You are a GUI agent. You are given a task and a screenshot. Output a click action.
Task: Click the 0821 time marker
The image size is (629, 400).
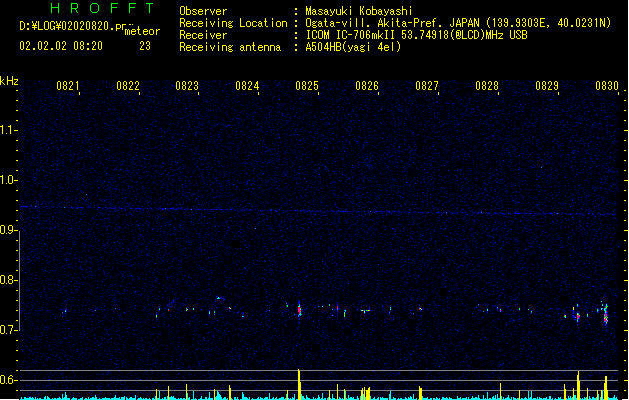68,86
